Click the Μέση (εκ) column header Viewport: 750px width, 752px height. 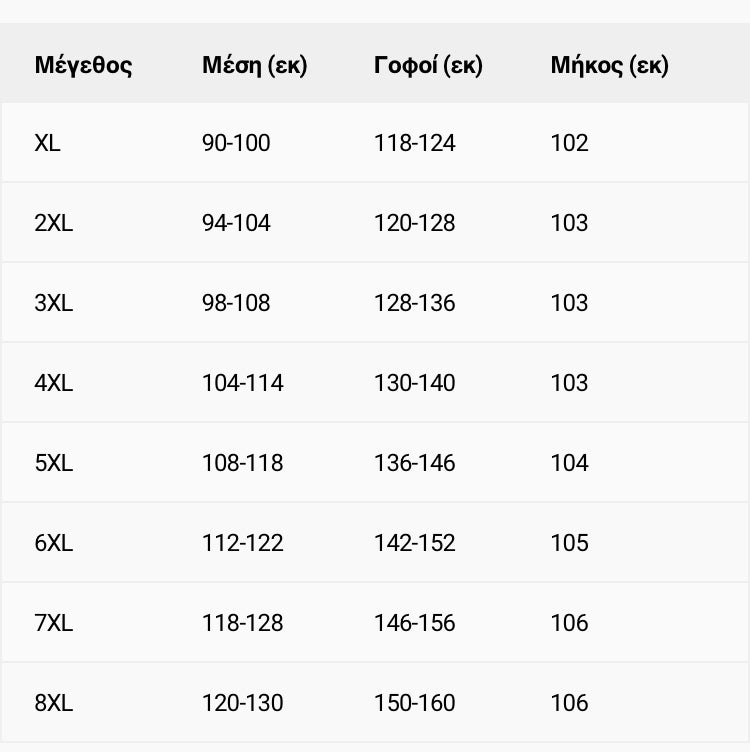pyautogui.click(x=255, y=65)
